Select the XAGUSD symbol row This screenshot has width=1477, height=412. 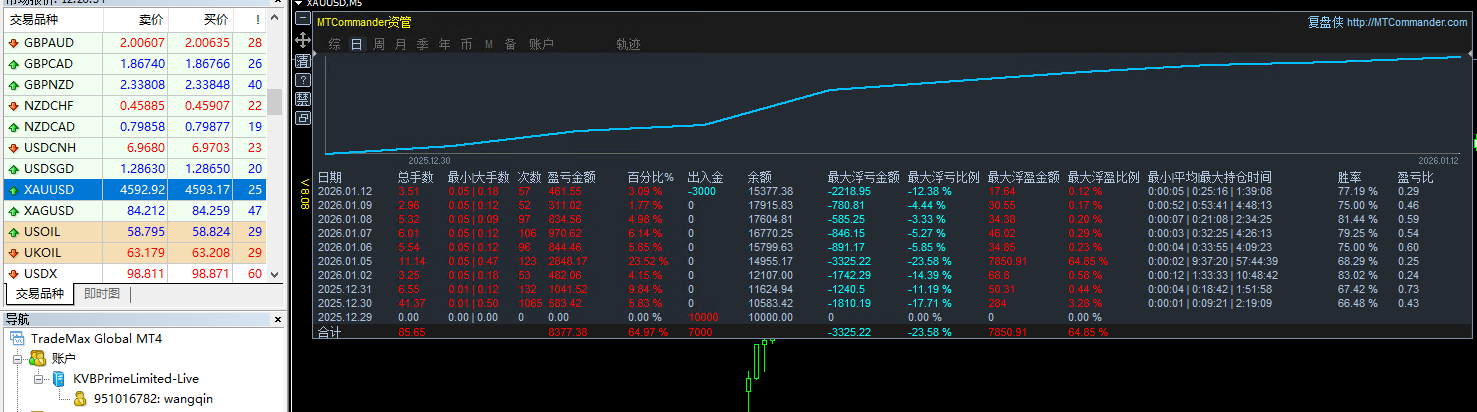tap(134, 211)
